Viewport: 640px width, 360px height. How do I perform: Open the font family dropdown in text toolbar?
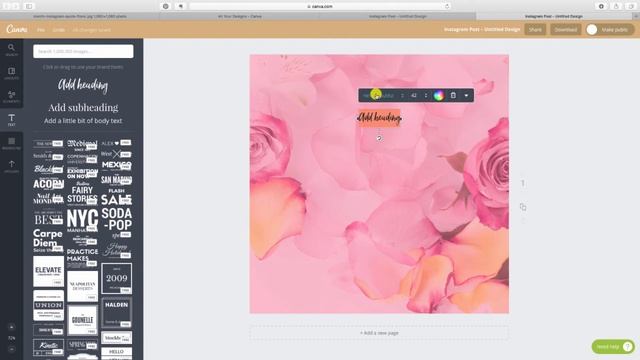coord(383,96)
